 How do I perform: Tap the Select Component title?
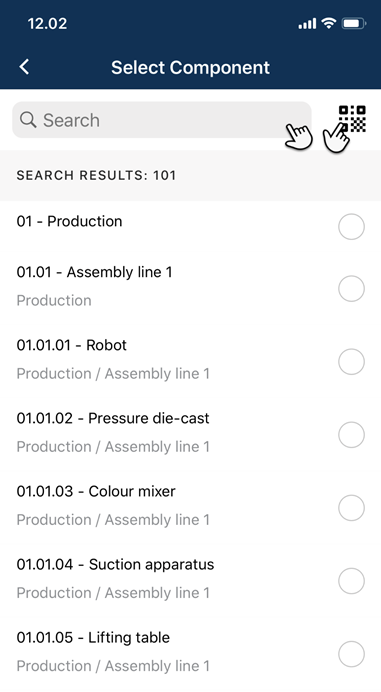point(190,68)
